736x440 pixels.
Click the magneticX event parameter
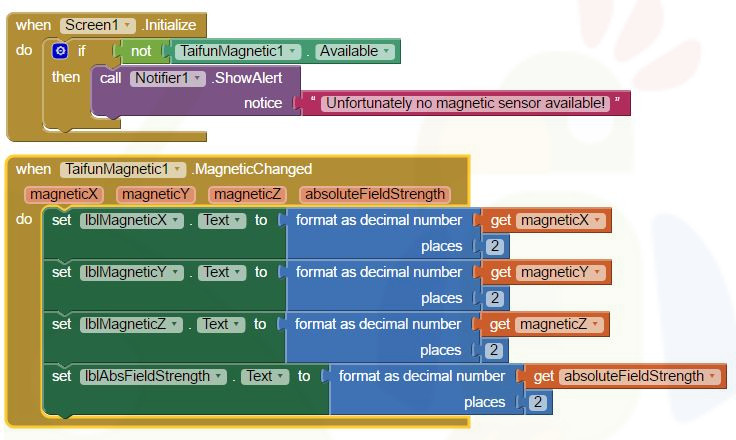coord(64,194)
